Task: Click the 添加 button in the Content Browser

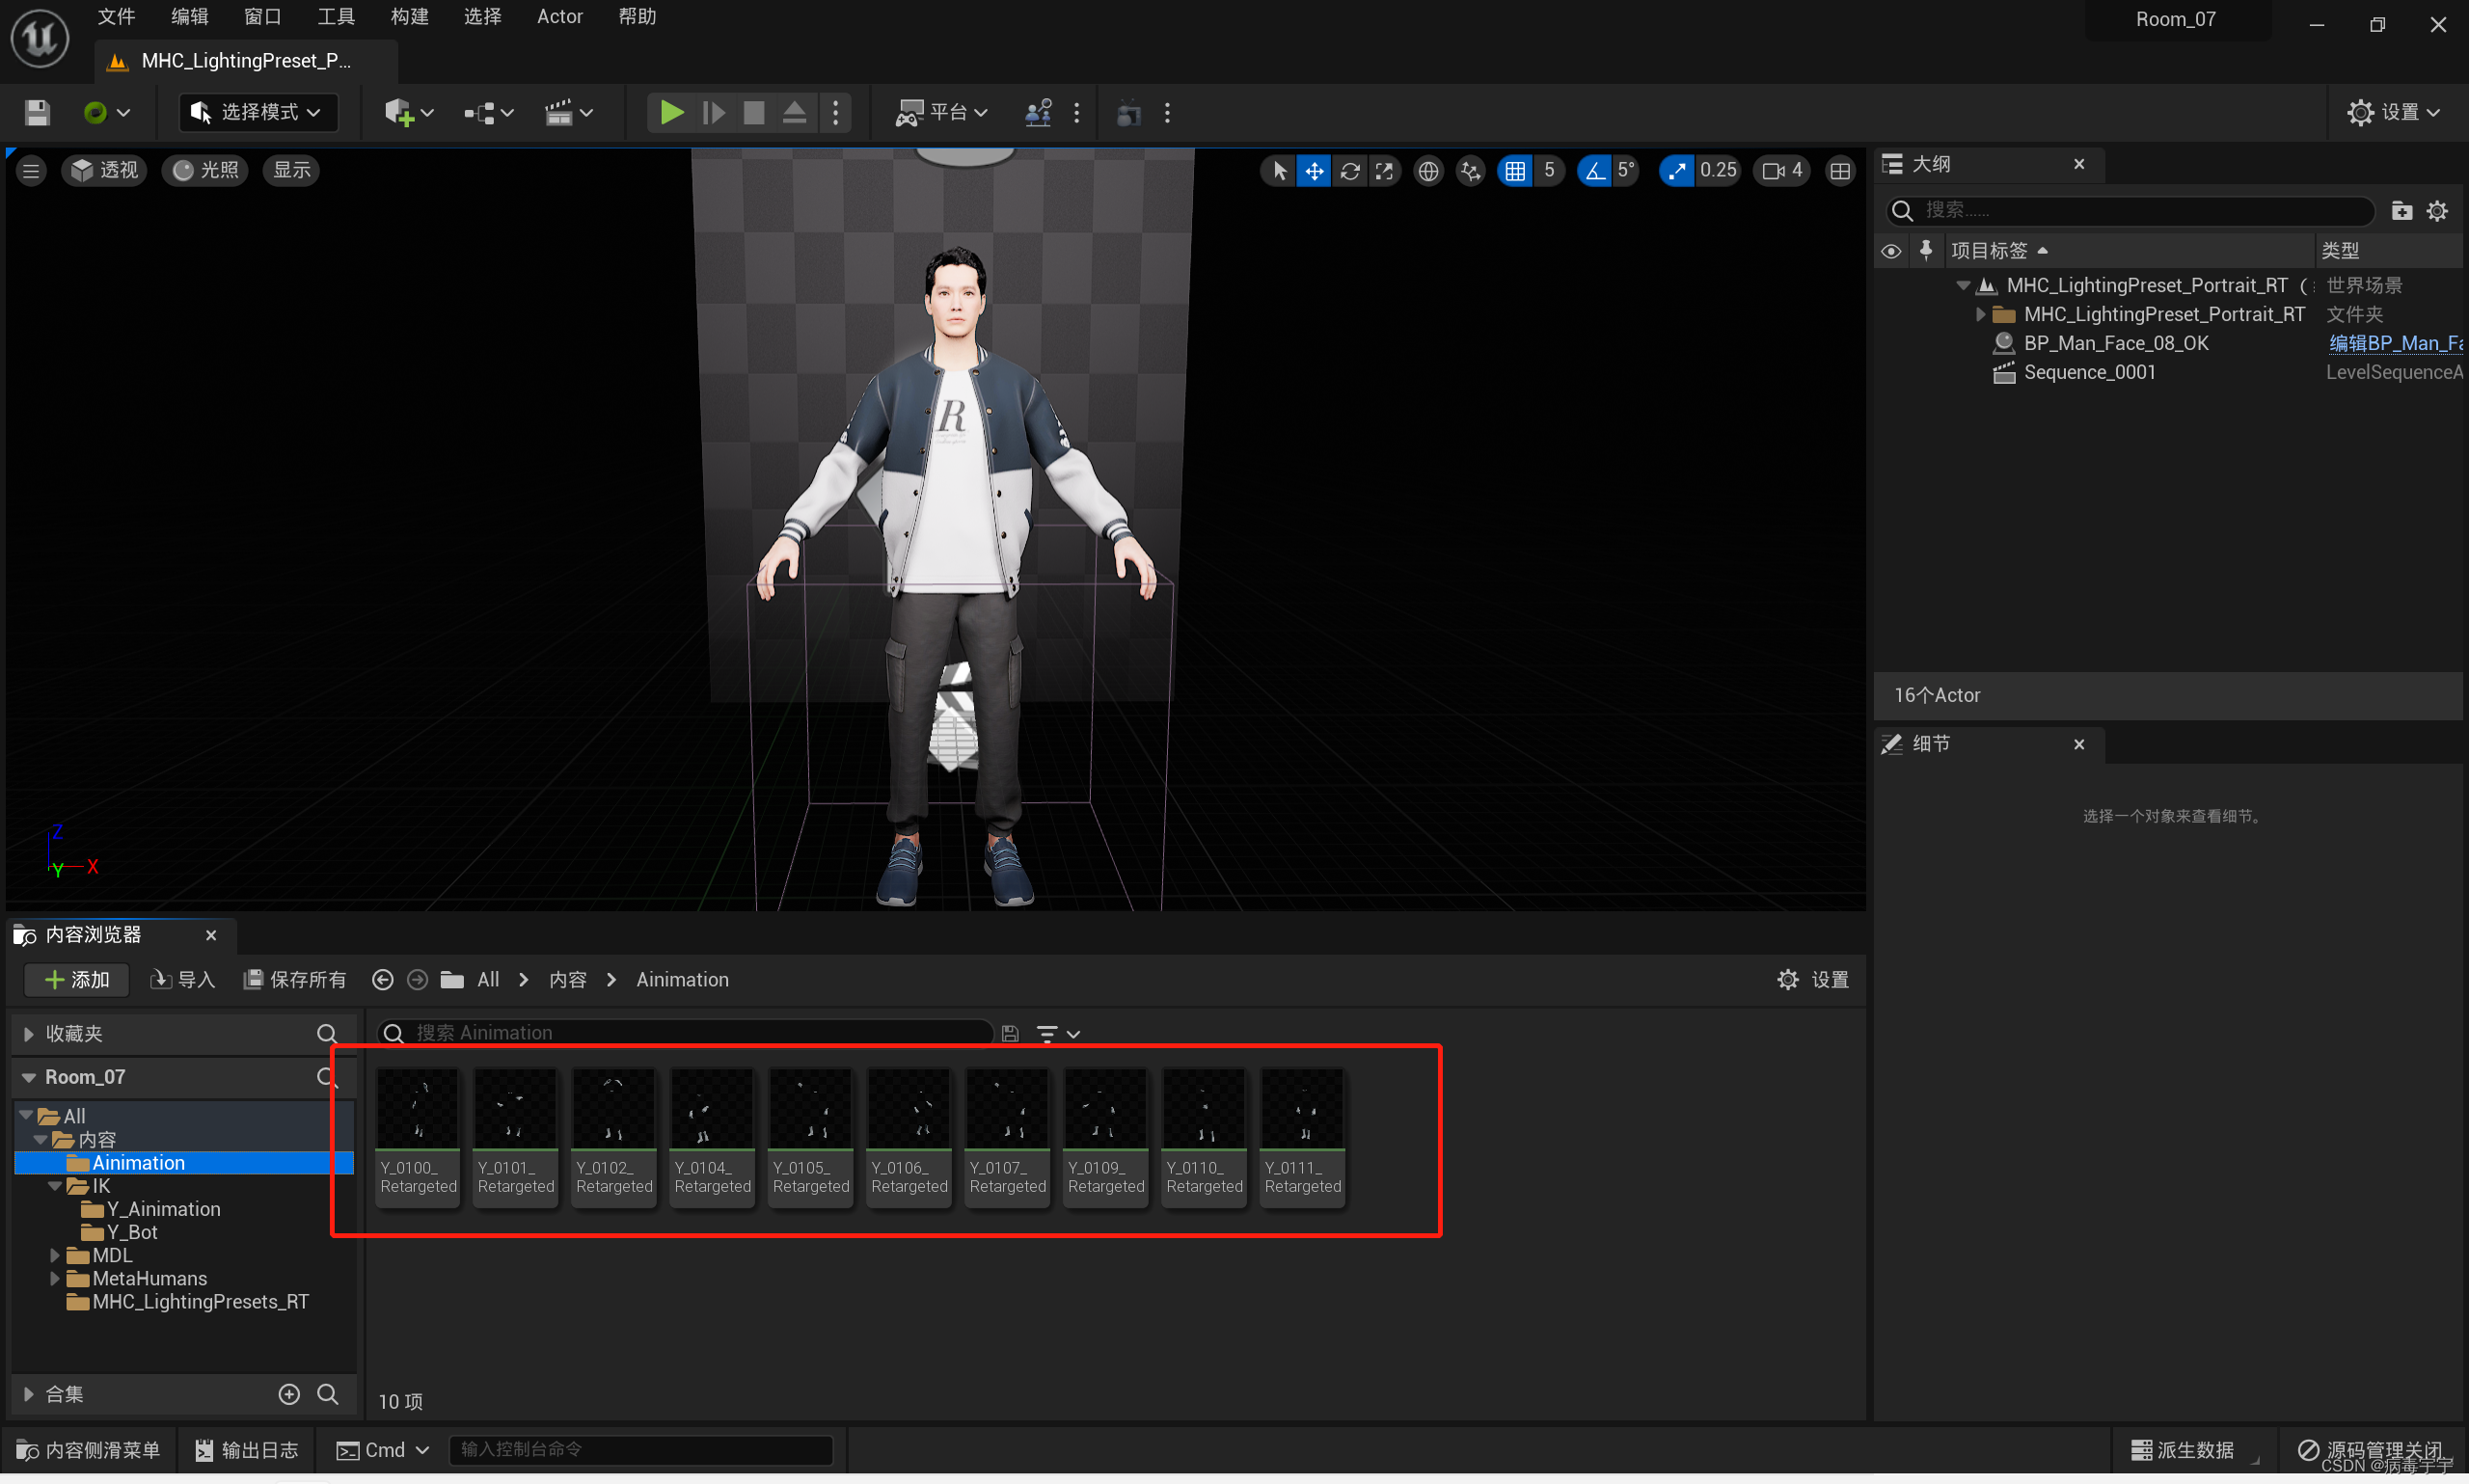Action: (77, 979)
